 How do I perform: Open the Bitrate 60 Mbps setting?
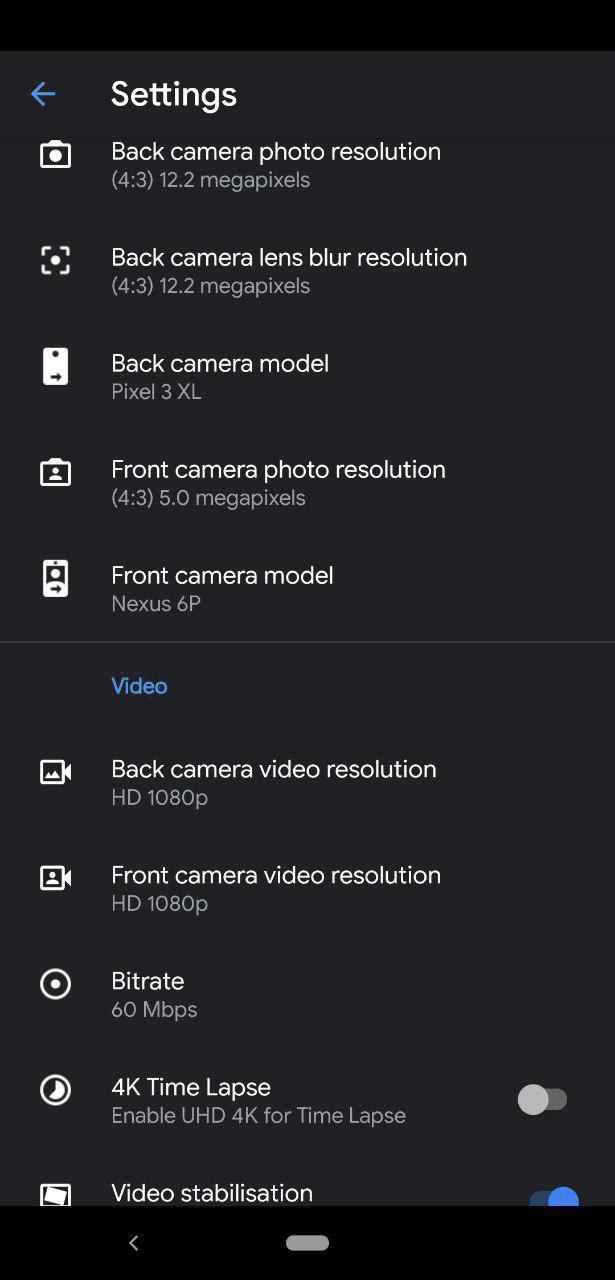tap(307, 994)
